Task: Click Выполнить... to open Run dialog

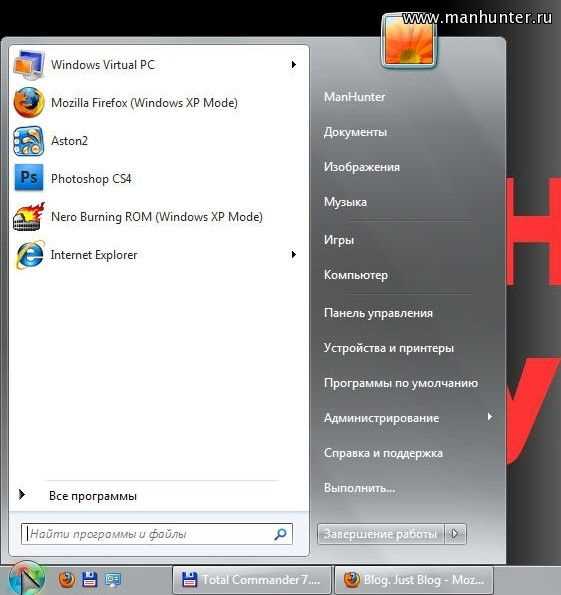Action: coord(359,488)
